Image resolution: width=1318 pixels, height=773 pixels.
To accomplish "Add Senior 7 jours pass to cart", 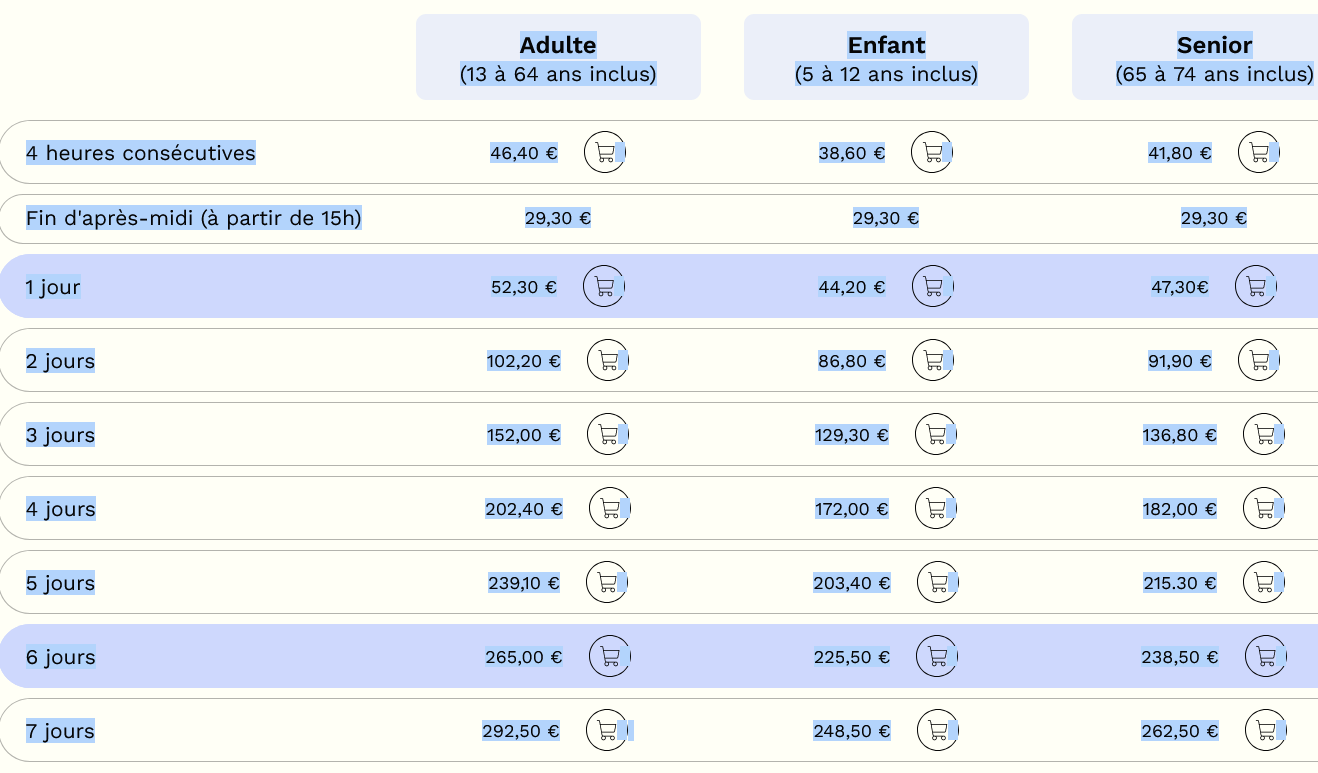I will tap(1265, 731).
